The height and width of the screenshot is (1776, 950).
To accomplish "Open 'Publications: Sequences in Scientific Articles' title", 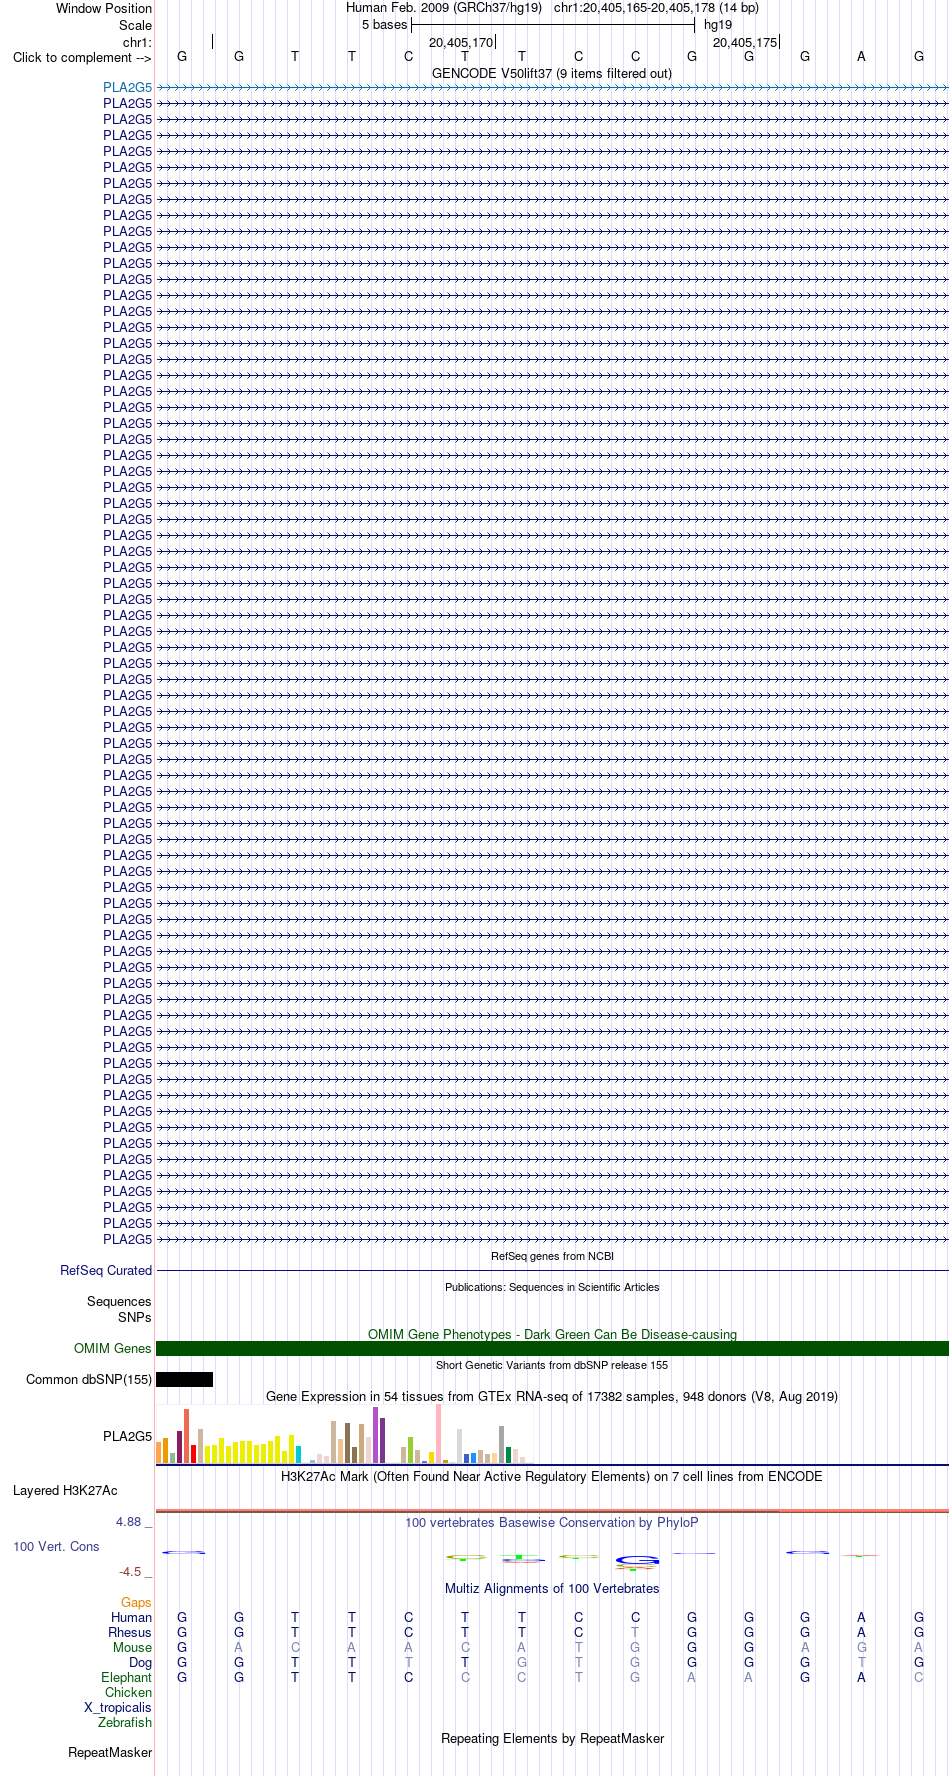I will coord(552,1287).
